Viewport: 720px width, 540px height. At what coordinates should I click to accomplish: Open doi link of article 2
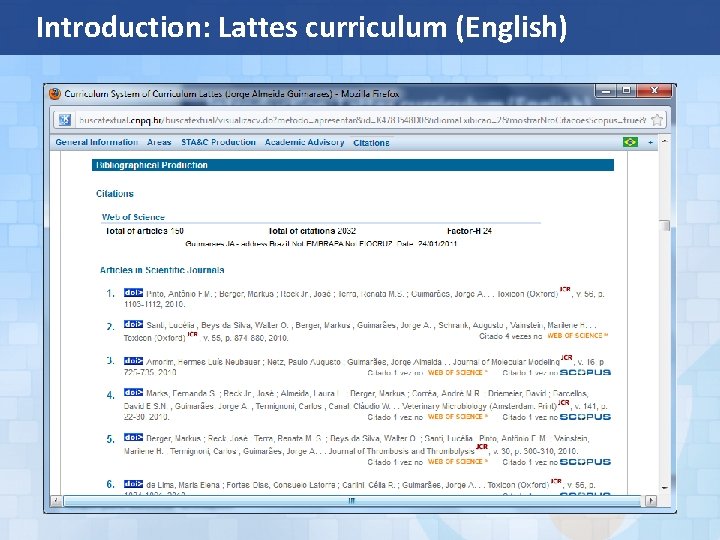pos(133,324)
